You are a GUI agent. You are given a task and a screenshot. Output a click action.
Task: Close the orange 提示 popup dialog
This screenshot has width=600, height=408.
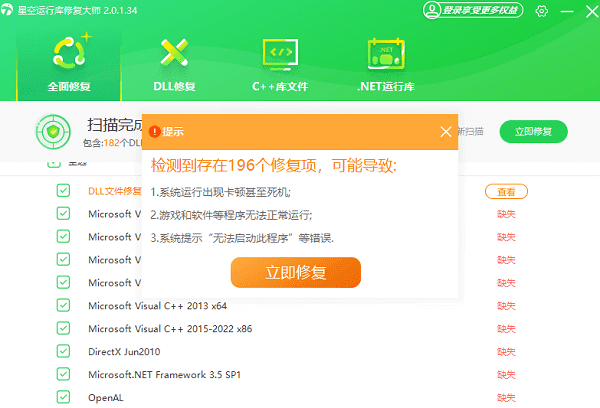click(x=446, y=132)
